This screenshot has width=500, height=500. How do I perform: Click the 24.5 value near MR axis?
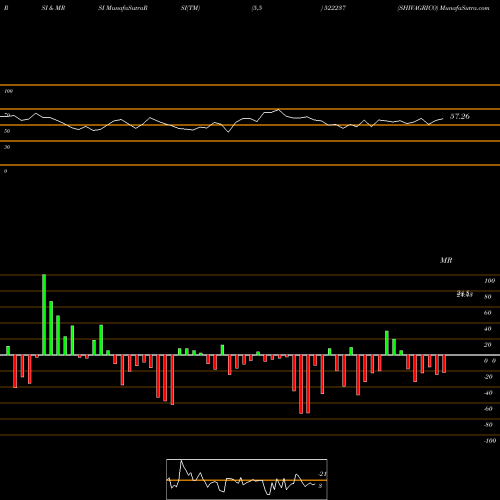pyautogui.click(x=465, y=294)
